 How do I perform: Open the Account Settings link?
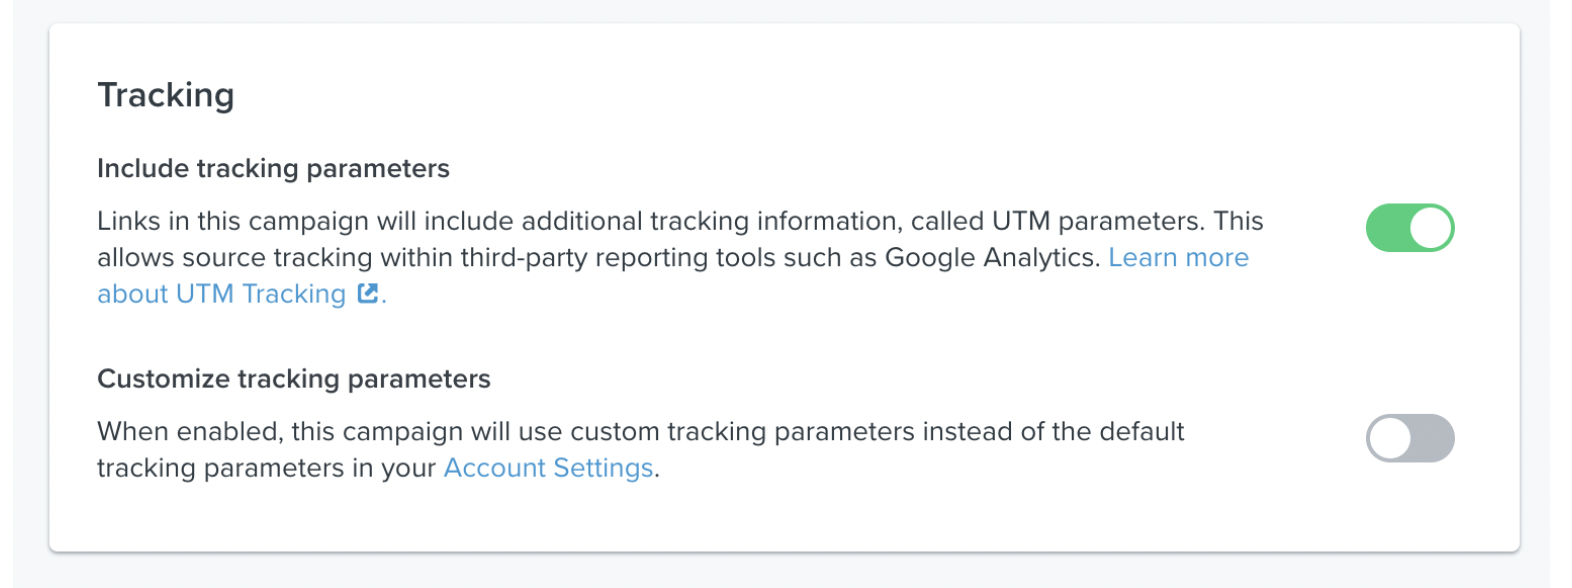[548, 468]
